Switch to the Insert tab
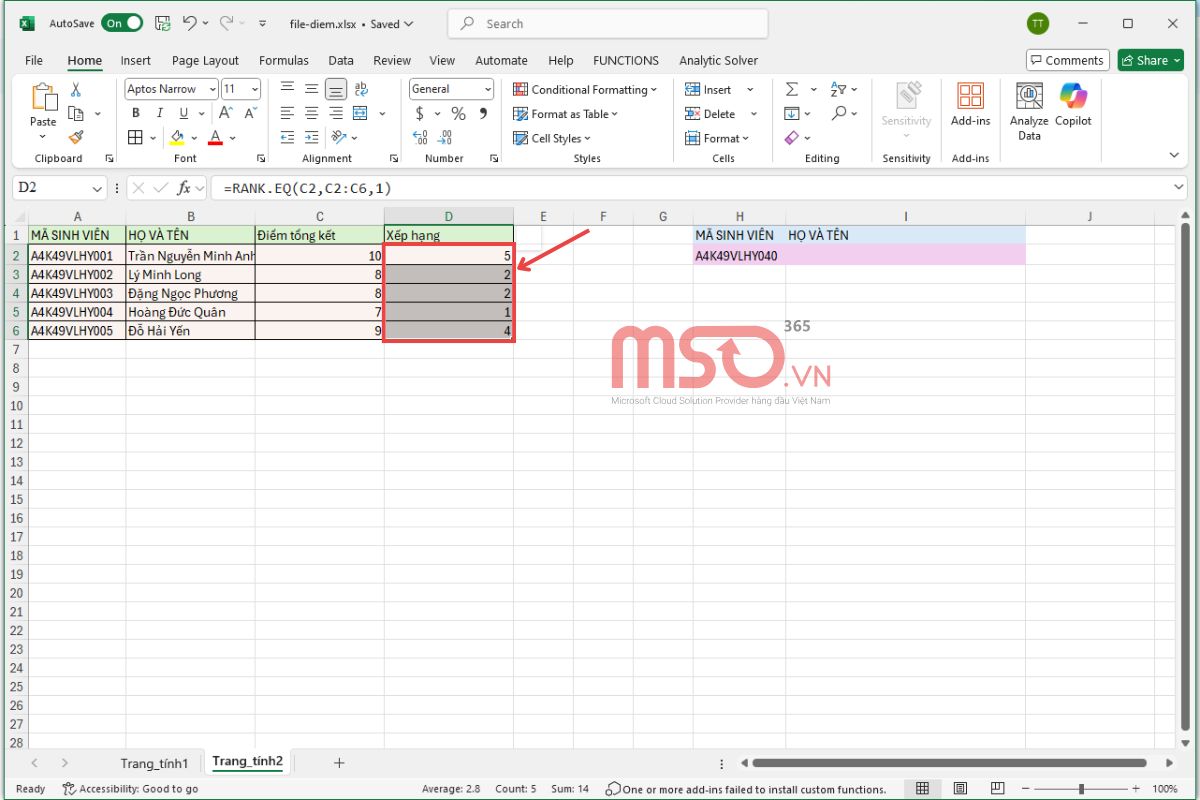The width and height of the screenshot is (1200, 800). click(136, 60)
